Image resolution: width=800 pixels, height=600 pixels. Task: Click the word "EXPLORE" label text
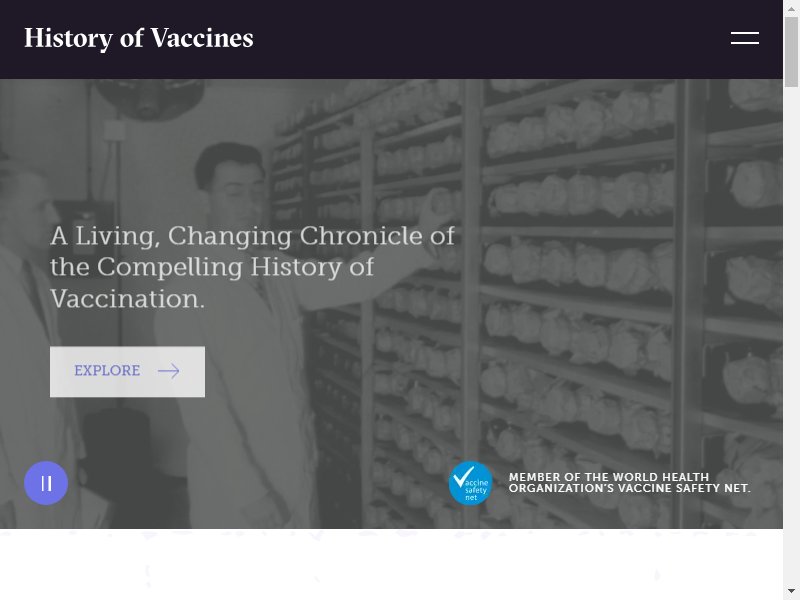point(107,371)
